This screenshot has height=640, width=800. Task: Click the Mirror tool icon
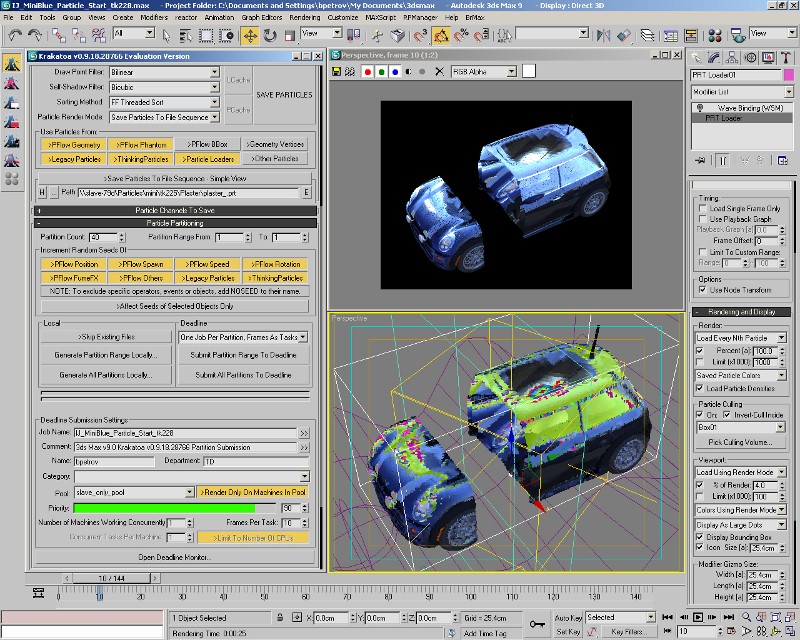pyautogui.click(x=603, y=35)
